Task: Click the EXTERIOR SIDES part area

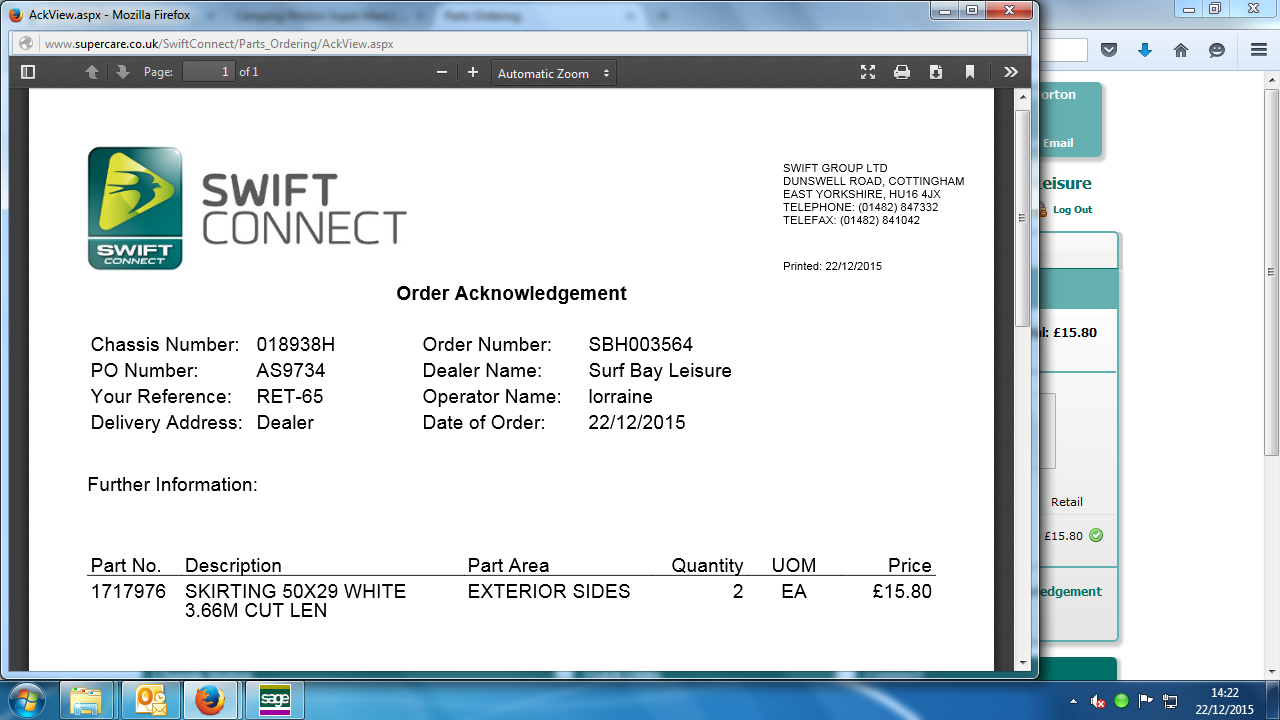Action: point(549,591)
